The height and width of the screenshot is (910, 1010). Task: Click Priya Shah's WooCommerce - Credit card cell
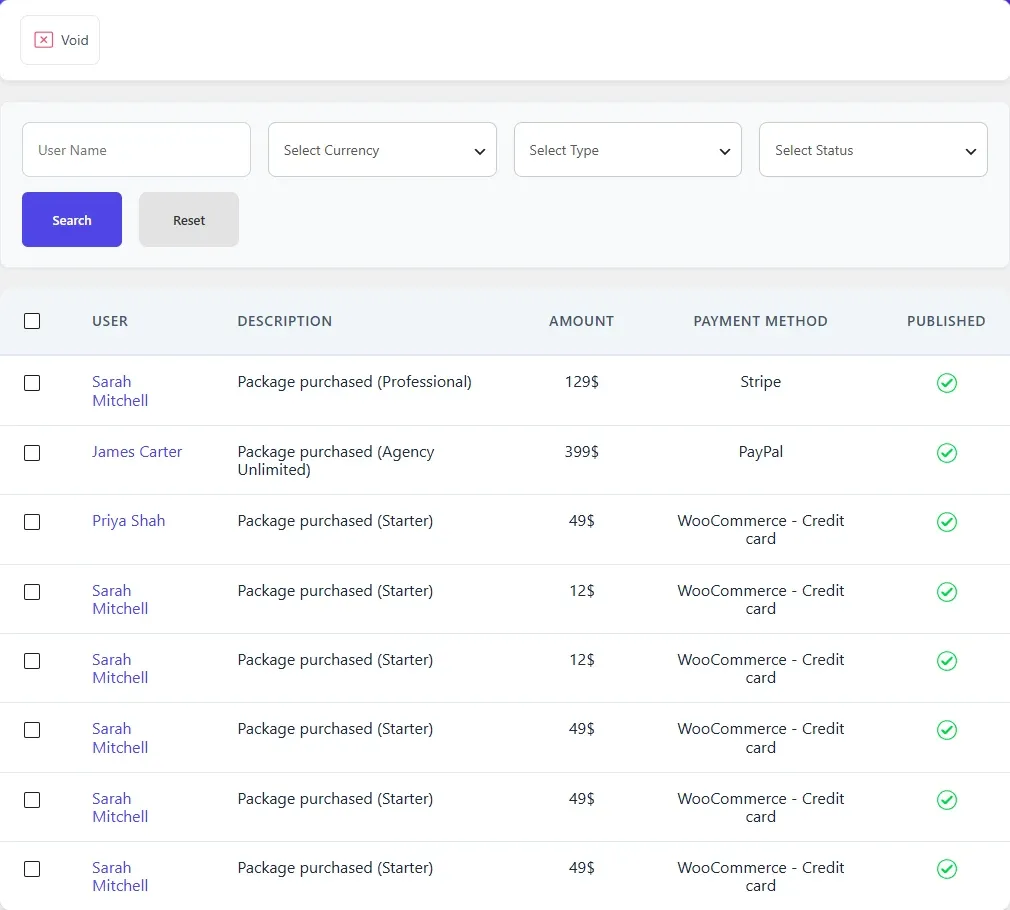[x=760, y=529]
